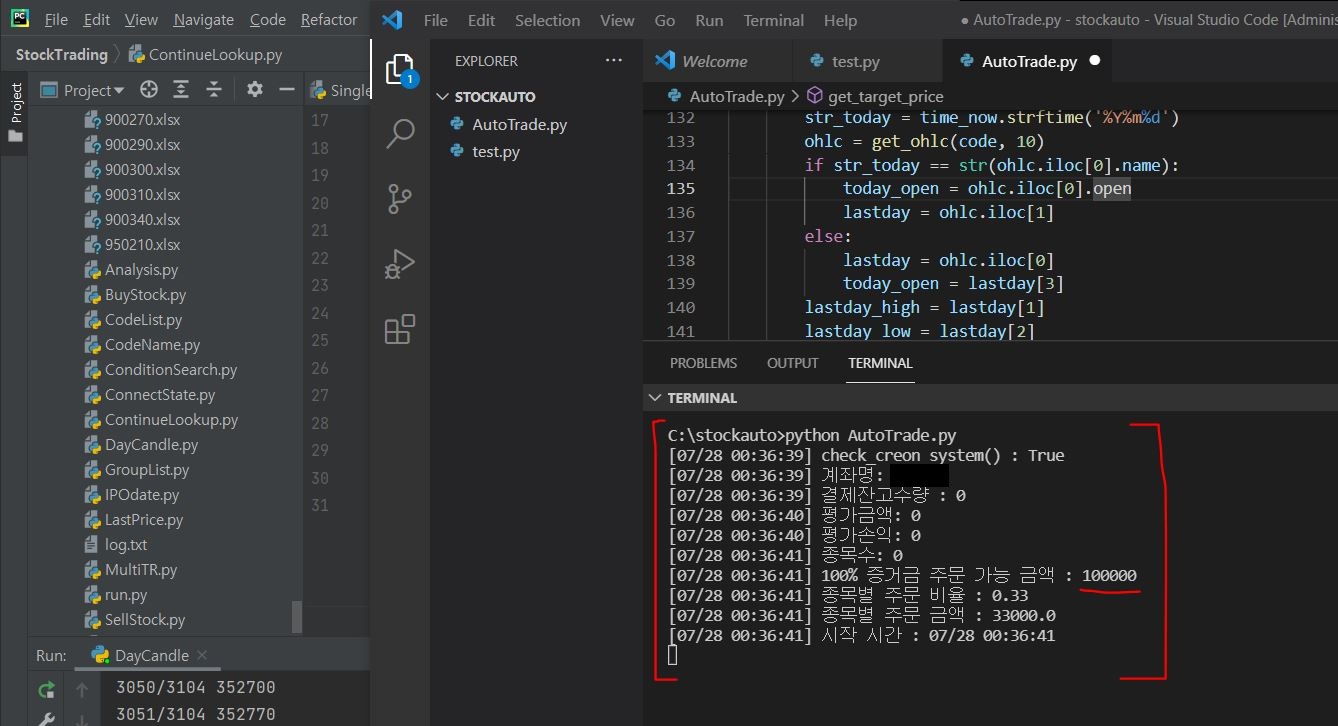Screen dimensions: 1338x726
Task: Open PyCharm Project panel settings gear
Action: (254, 90)
